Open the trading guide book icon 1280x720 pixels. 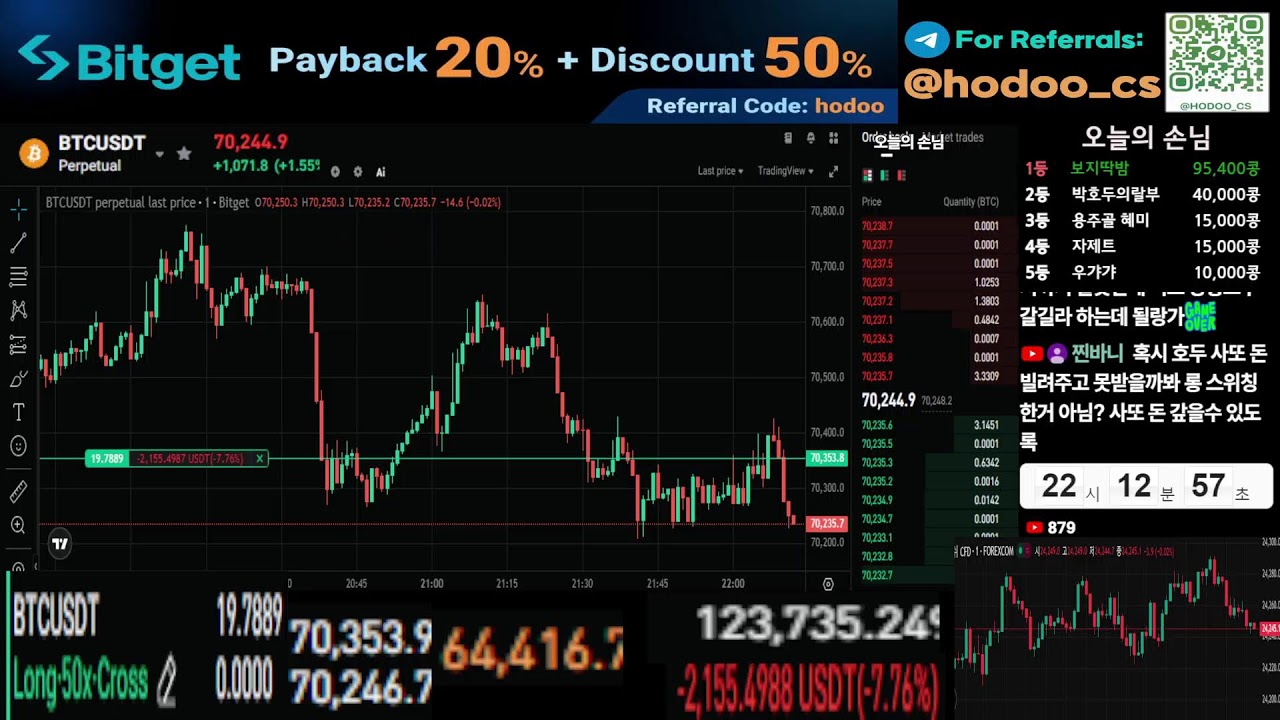pyautogui.click(x=788, y=138)
